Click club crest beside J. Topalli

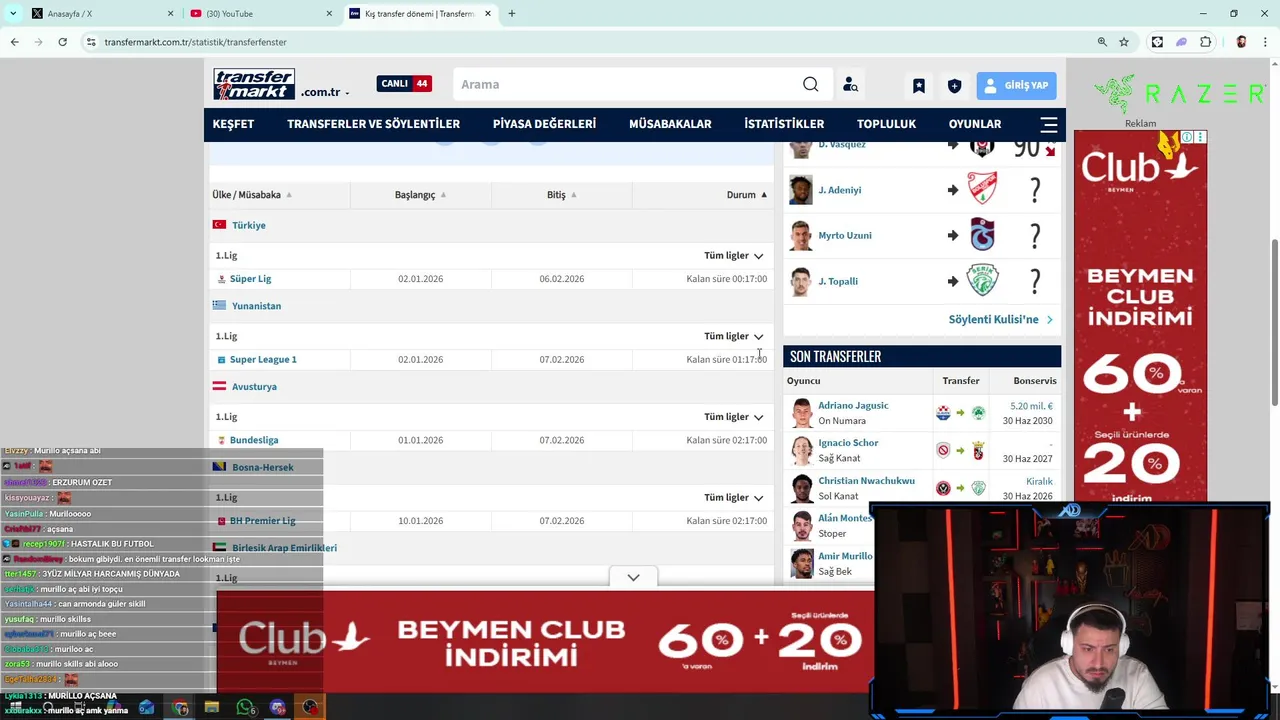point(983,281)
